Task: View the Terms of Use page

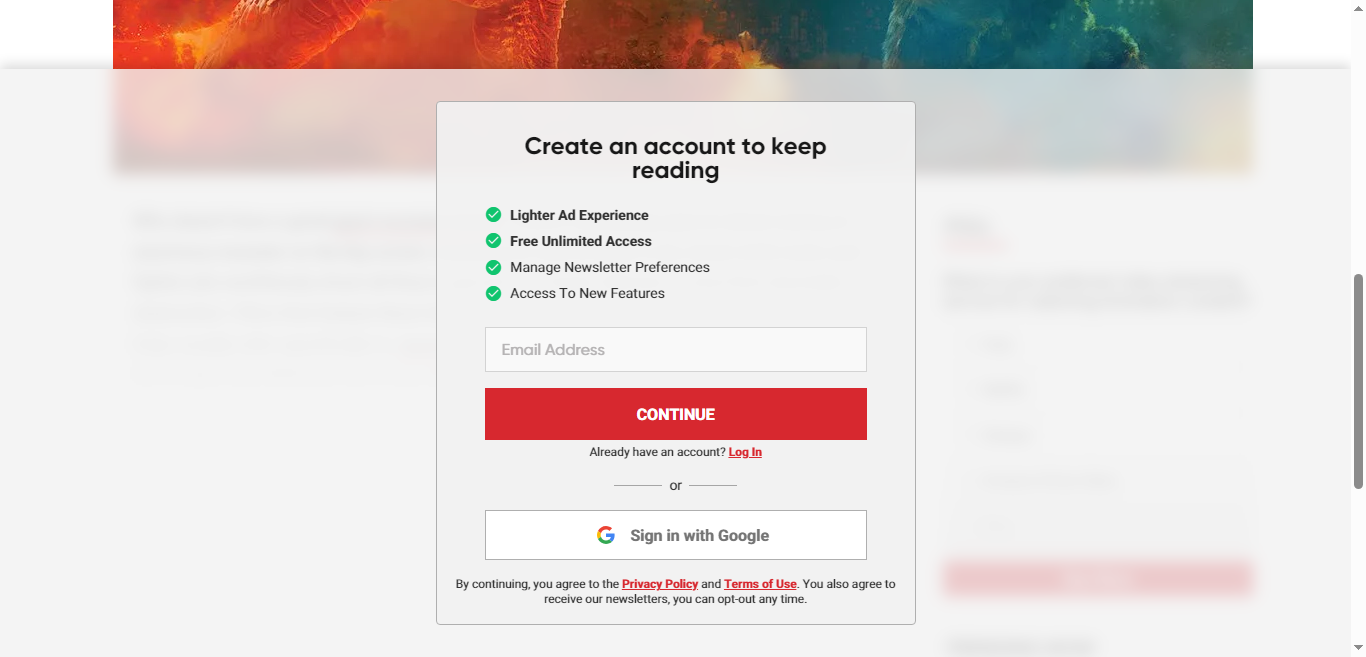Action: tap(760, 583)
